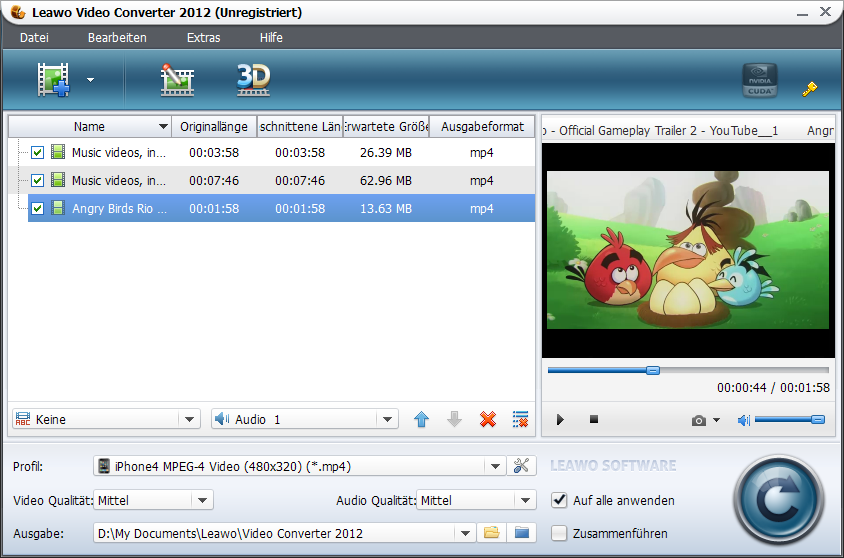The image size is (844, 558).
Task: Mute audio with the speaker icon
Action: (743, 420)
